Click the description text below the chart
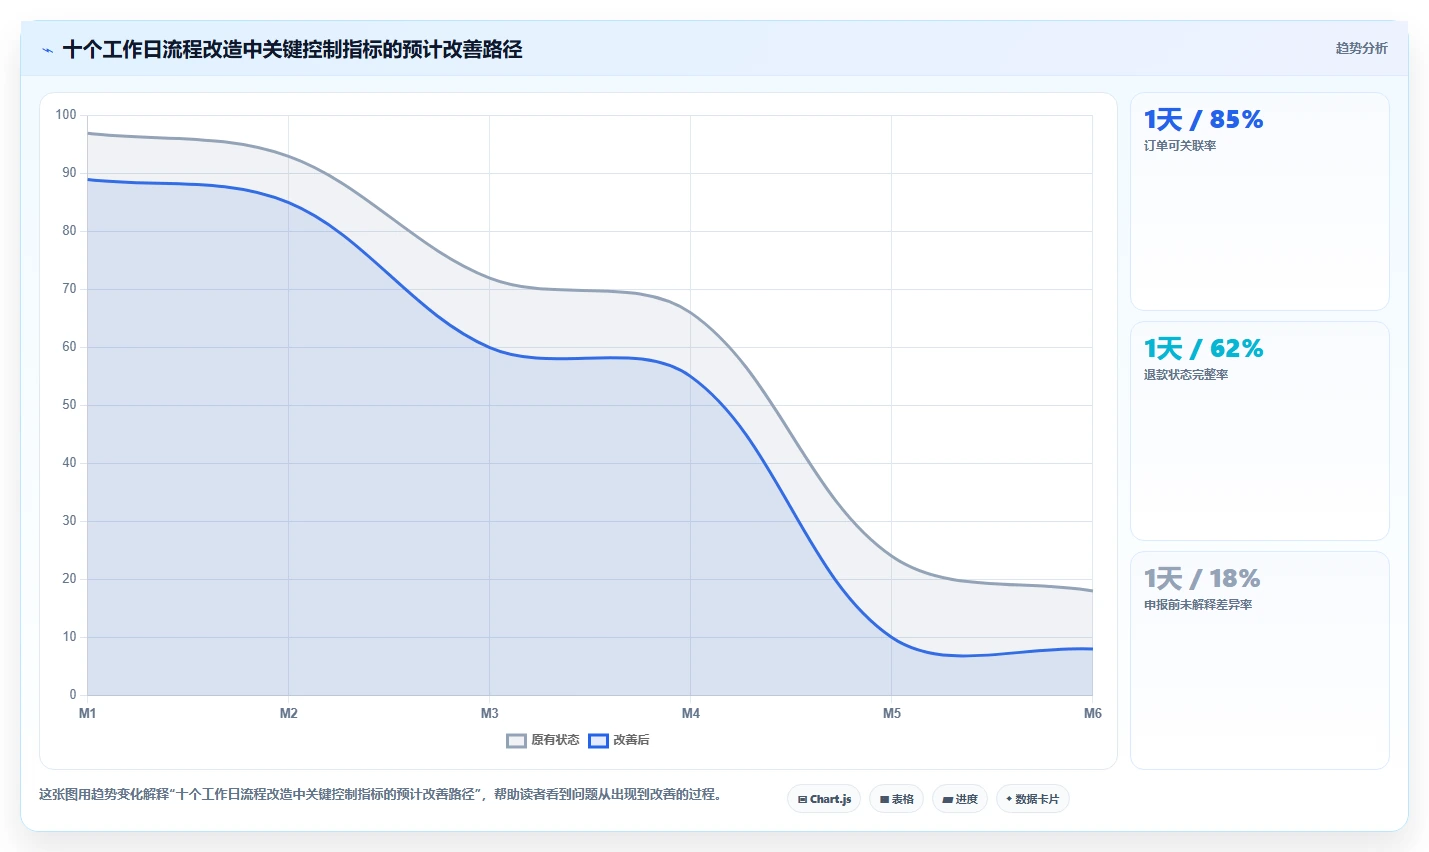This screenshot has height=852, width=1429. tap(380, 795)
